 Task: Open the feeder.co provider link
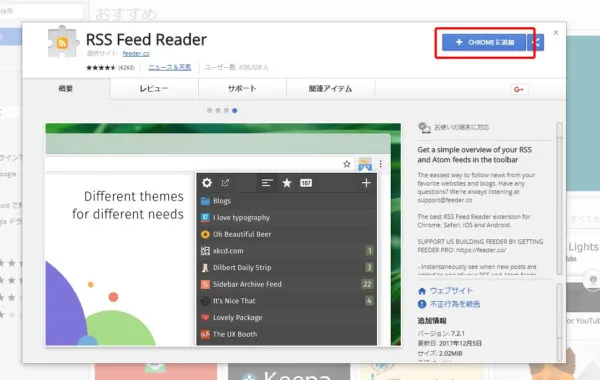136,54
